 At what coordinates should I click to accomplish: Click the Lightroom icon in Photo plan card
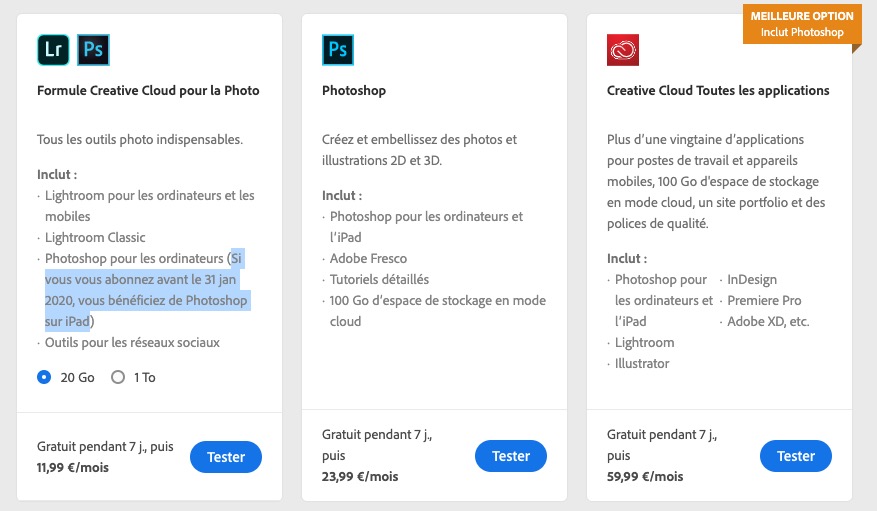[x=53, y=50]
